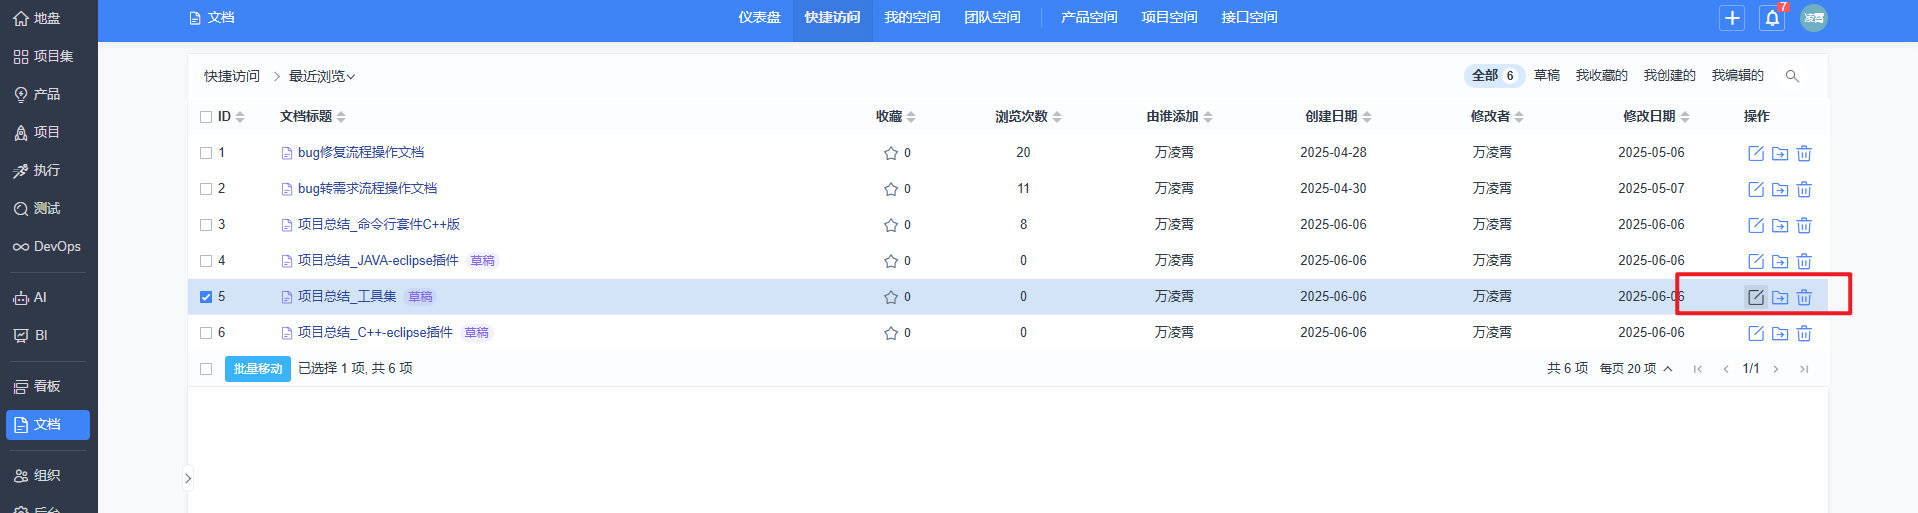Open 产品 in the left sidebar

point(36,94)
